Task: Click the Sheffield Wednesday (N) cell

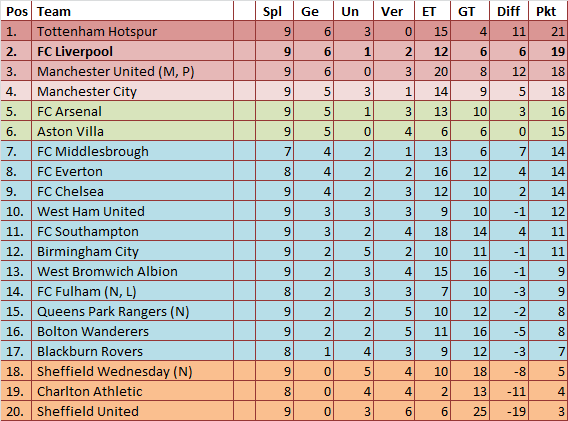Action: 132,371
